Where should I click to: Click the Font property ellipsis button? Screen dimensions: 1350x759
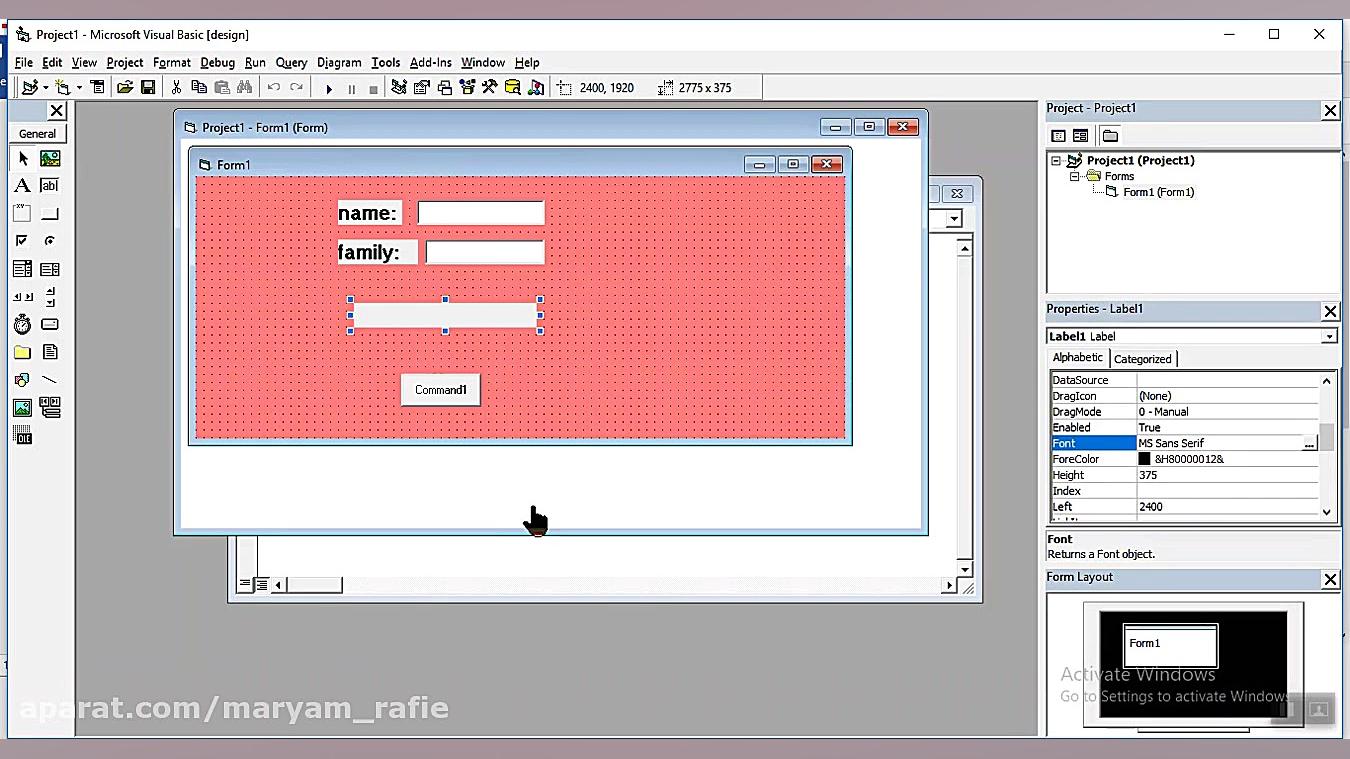[1309, 443]
